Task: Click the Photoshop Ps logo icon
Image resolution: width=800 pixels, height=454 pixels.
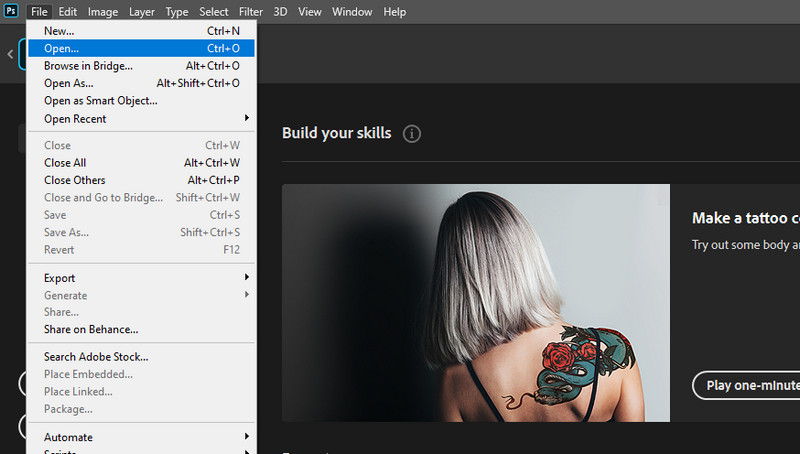Action: tap(12, 12)
